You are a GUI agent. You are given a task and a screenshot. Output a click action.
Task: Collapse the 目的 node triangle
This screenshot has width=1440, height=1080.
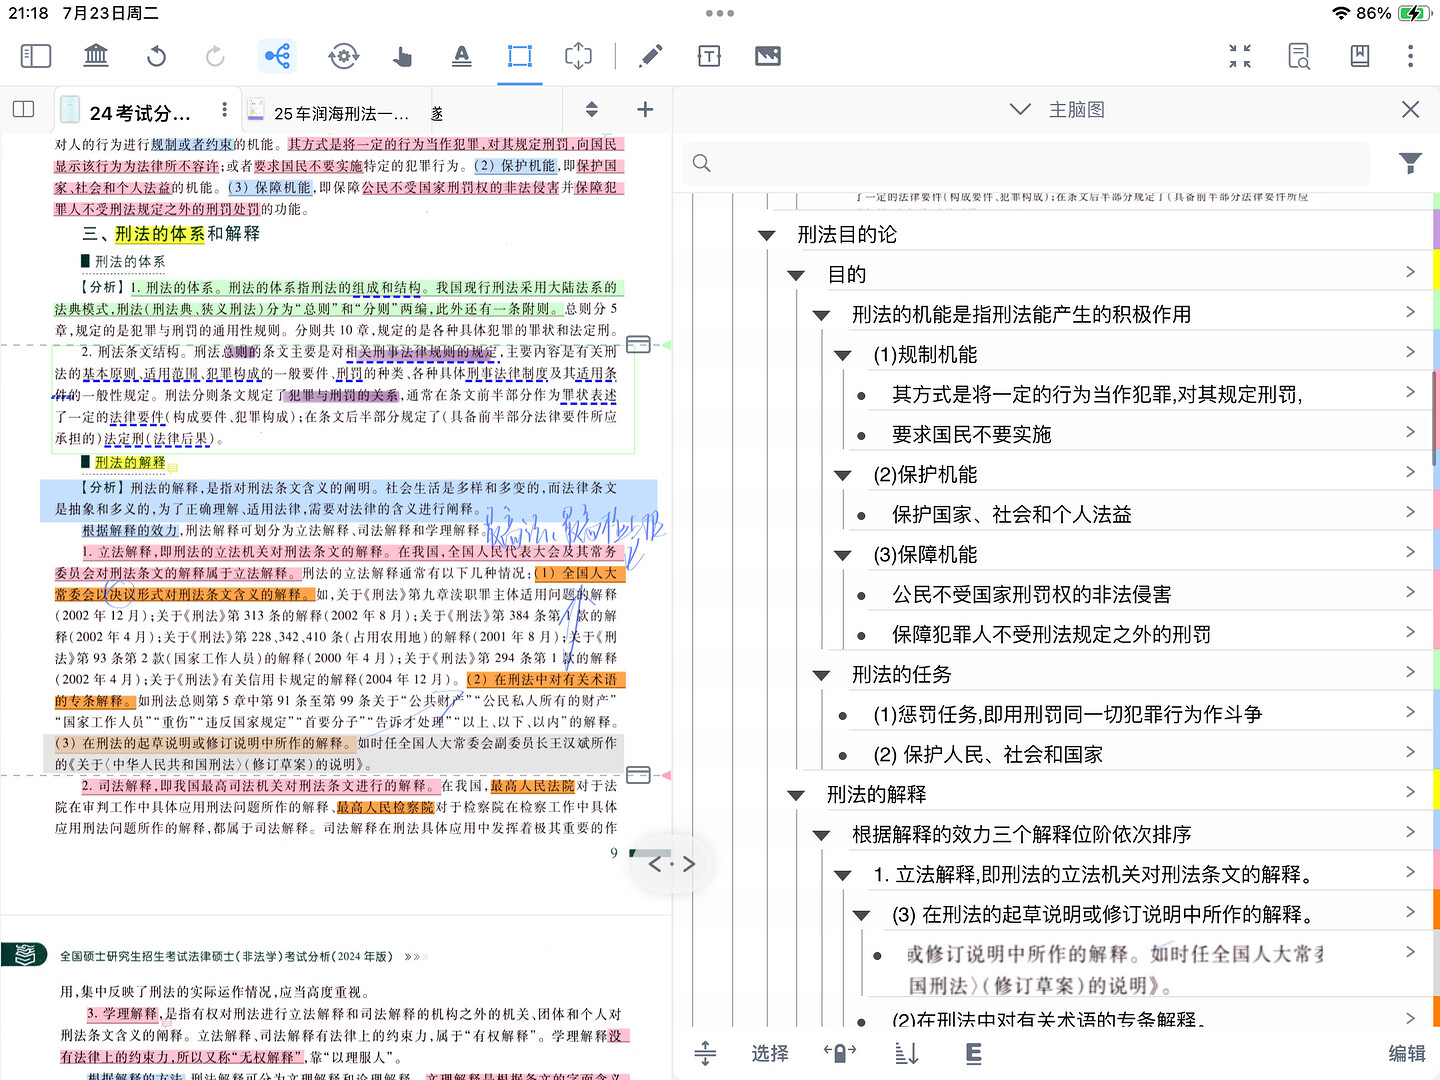point(796,275)
